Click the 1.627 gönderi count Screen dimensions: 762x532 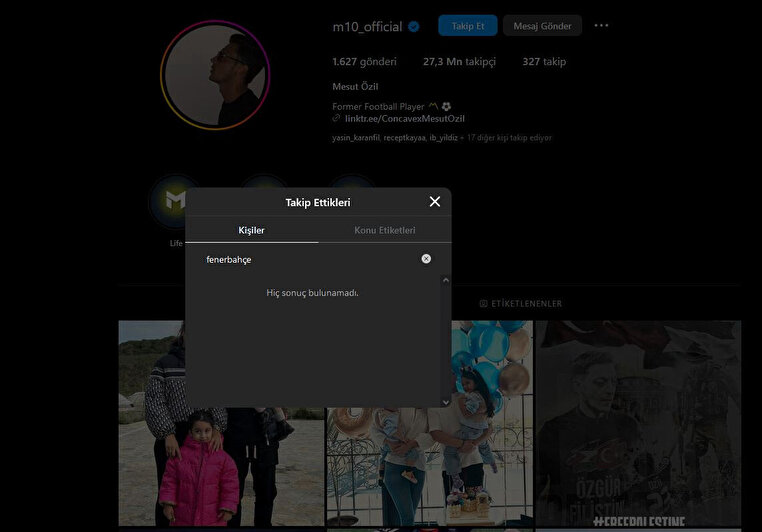[364, 62]
